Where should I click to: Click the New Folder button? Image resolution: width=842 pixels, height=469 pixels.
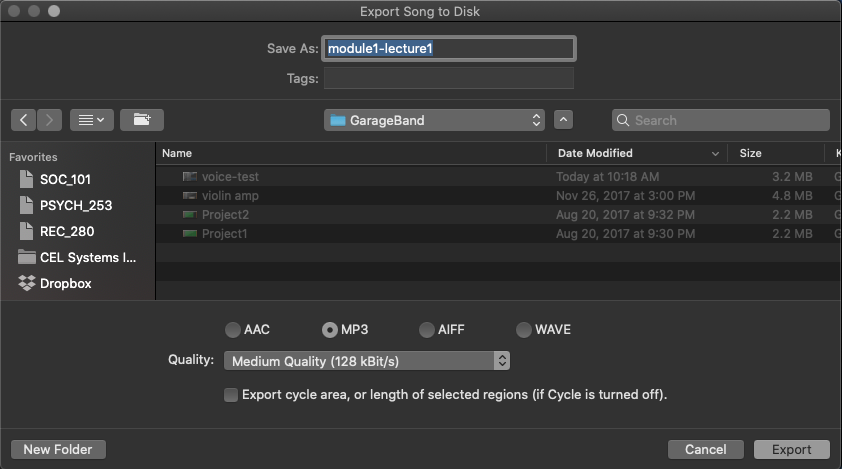[x=58, y=449]
